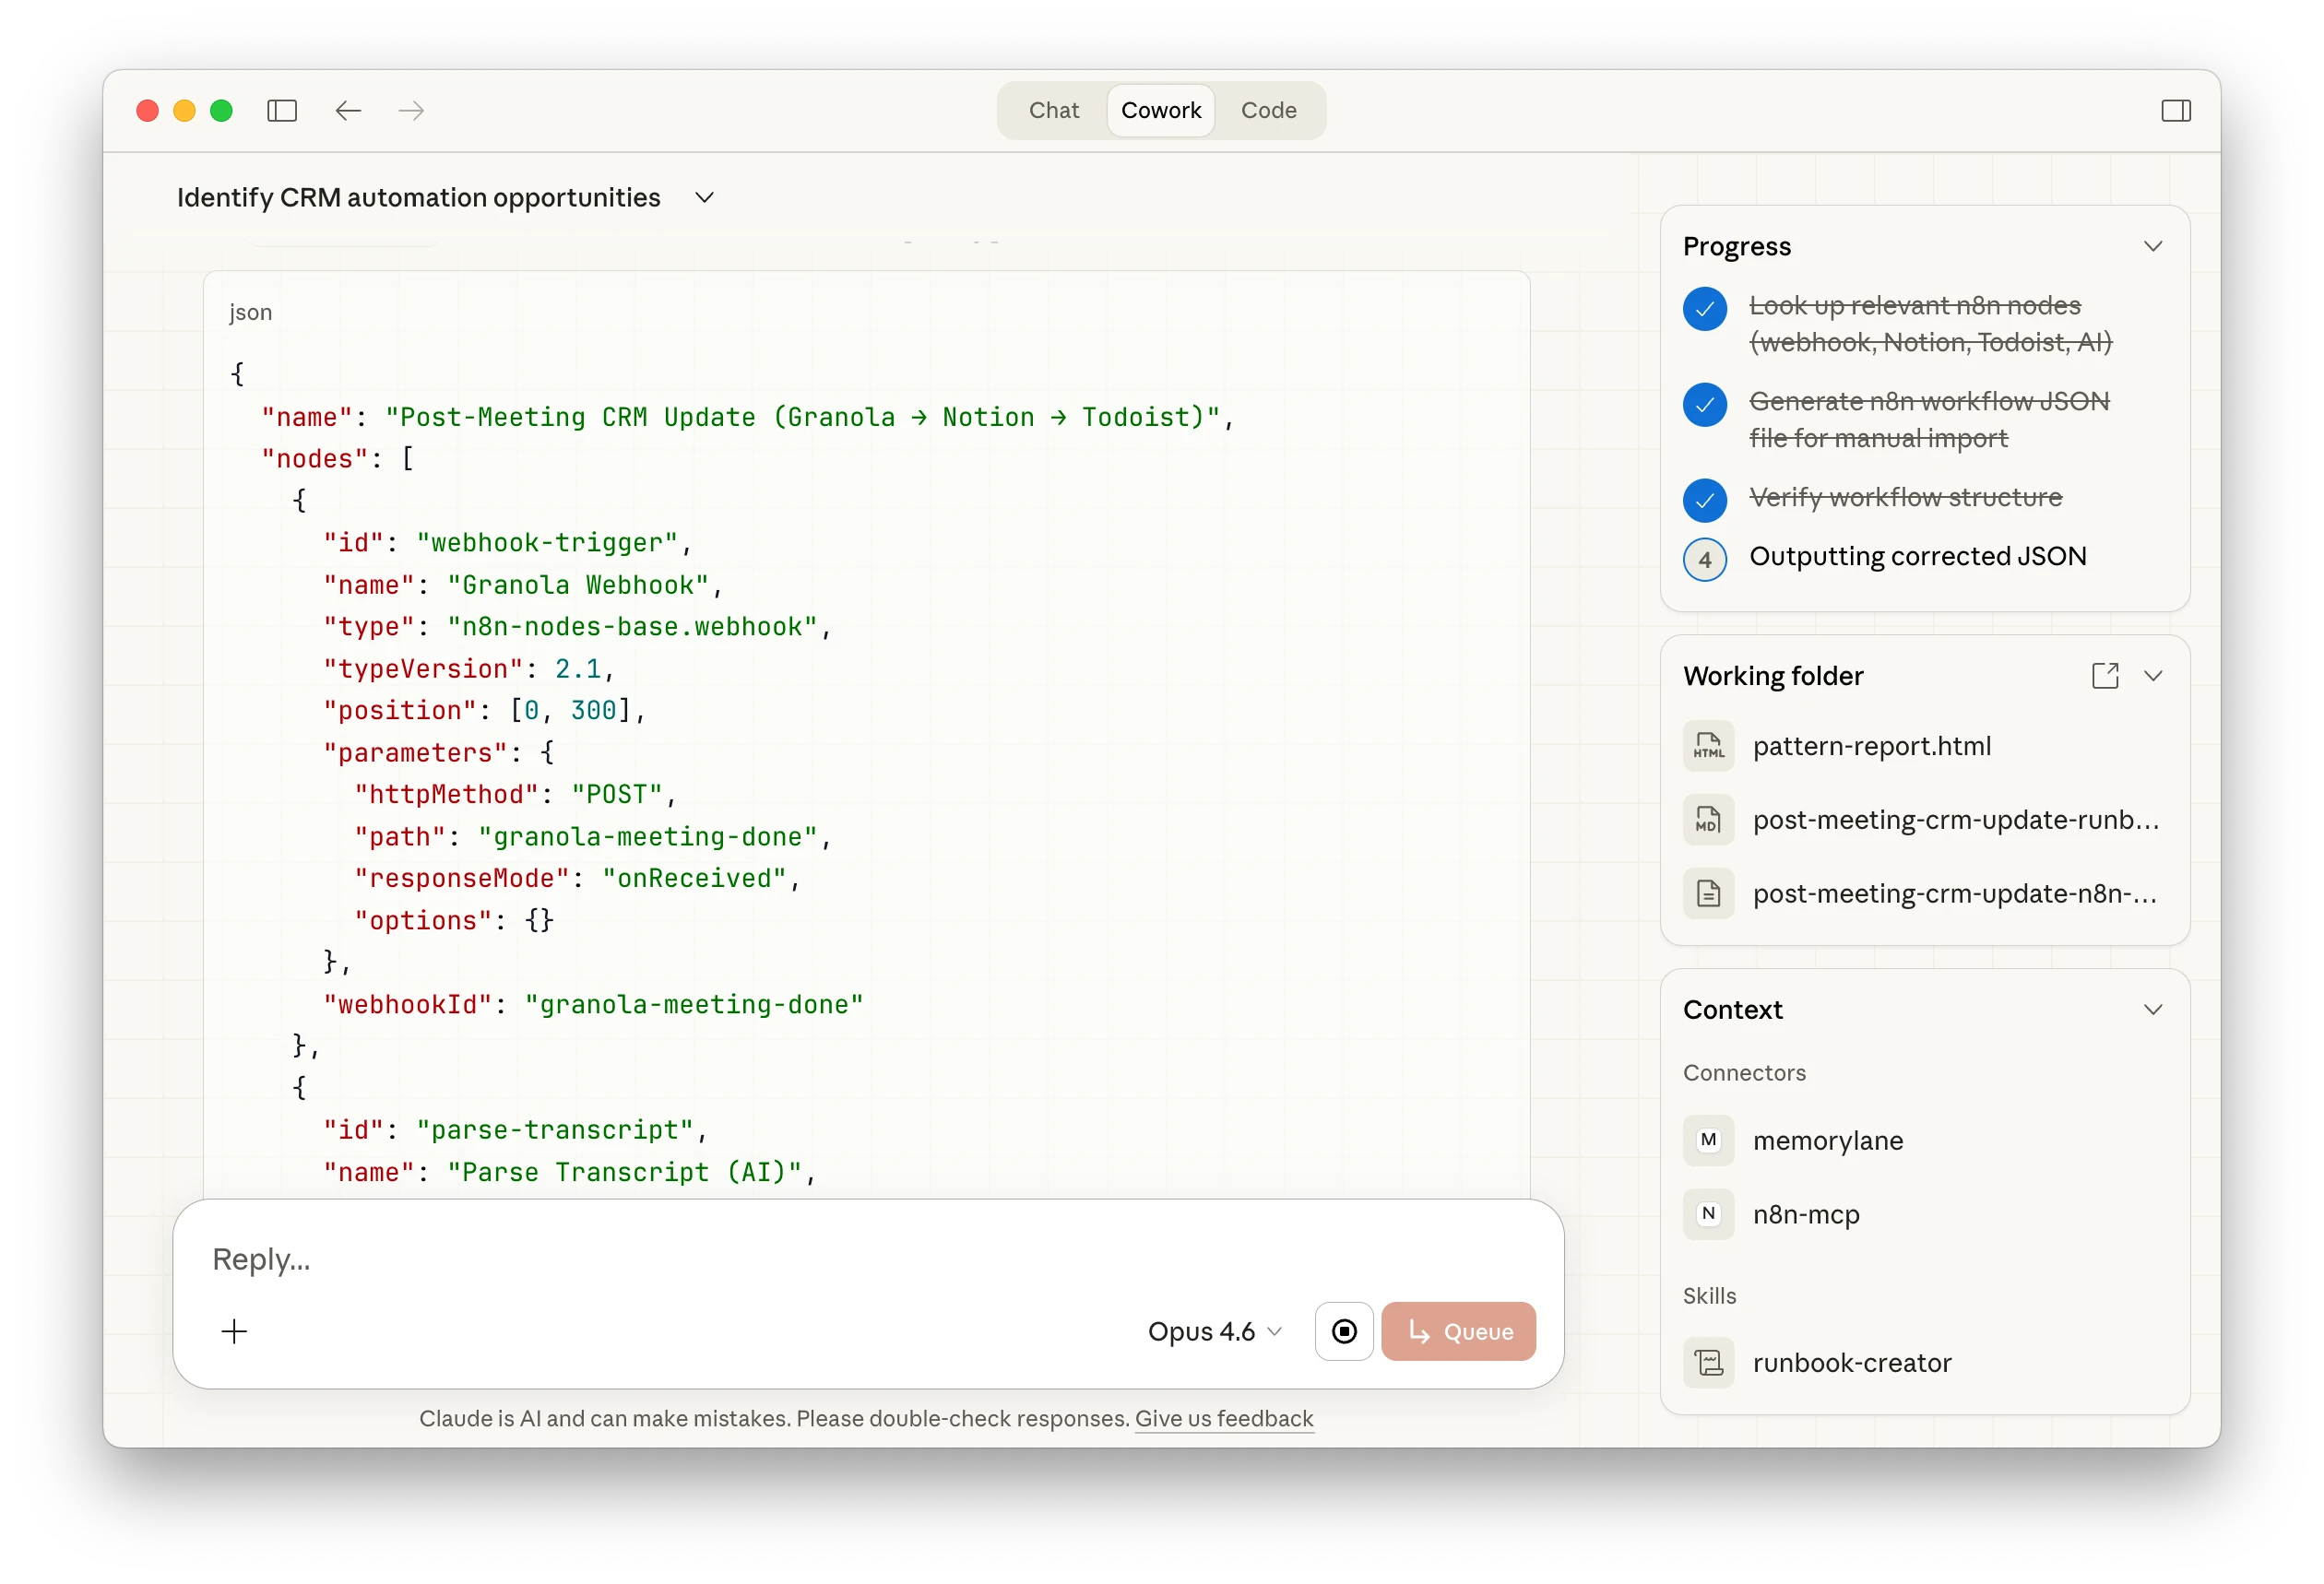Switch to the Chat tab
2324x1584 pixels.
[x=1053, y=110]
